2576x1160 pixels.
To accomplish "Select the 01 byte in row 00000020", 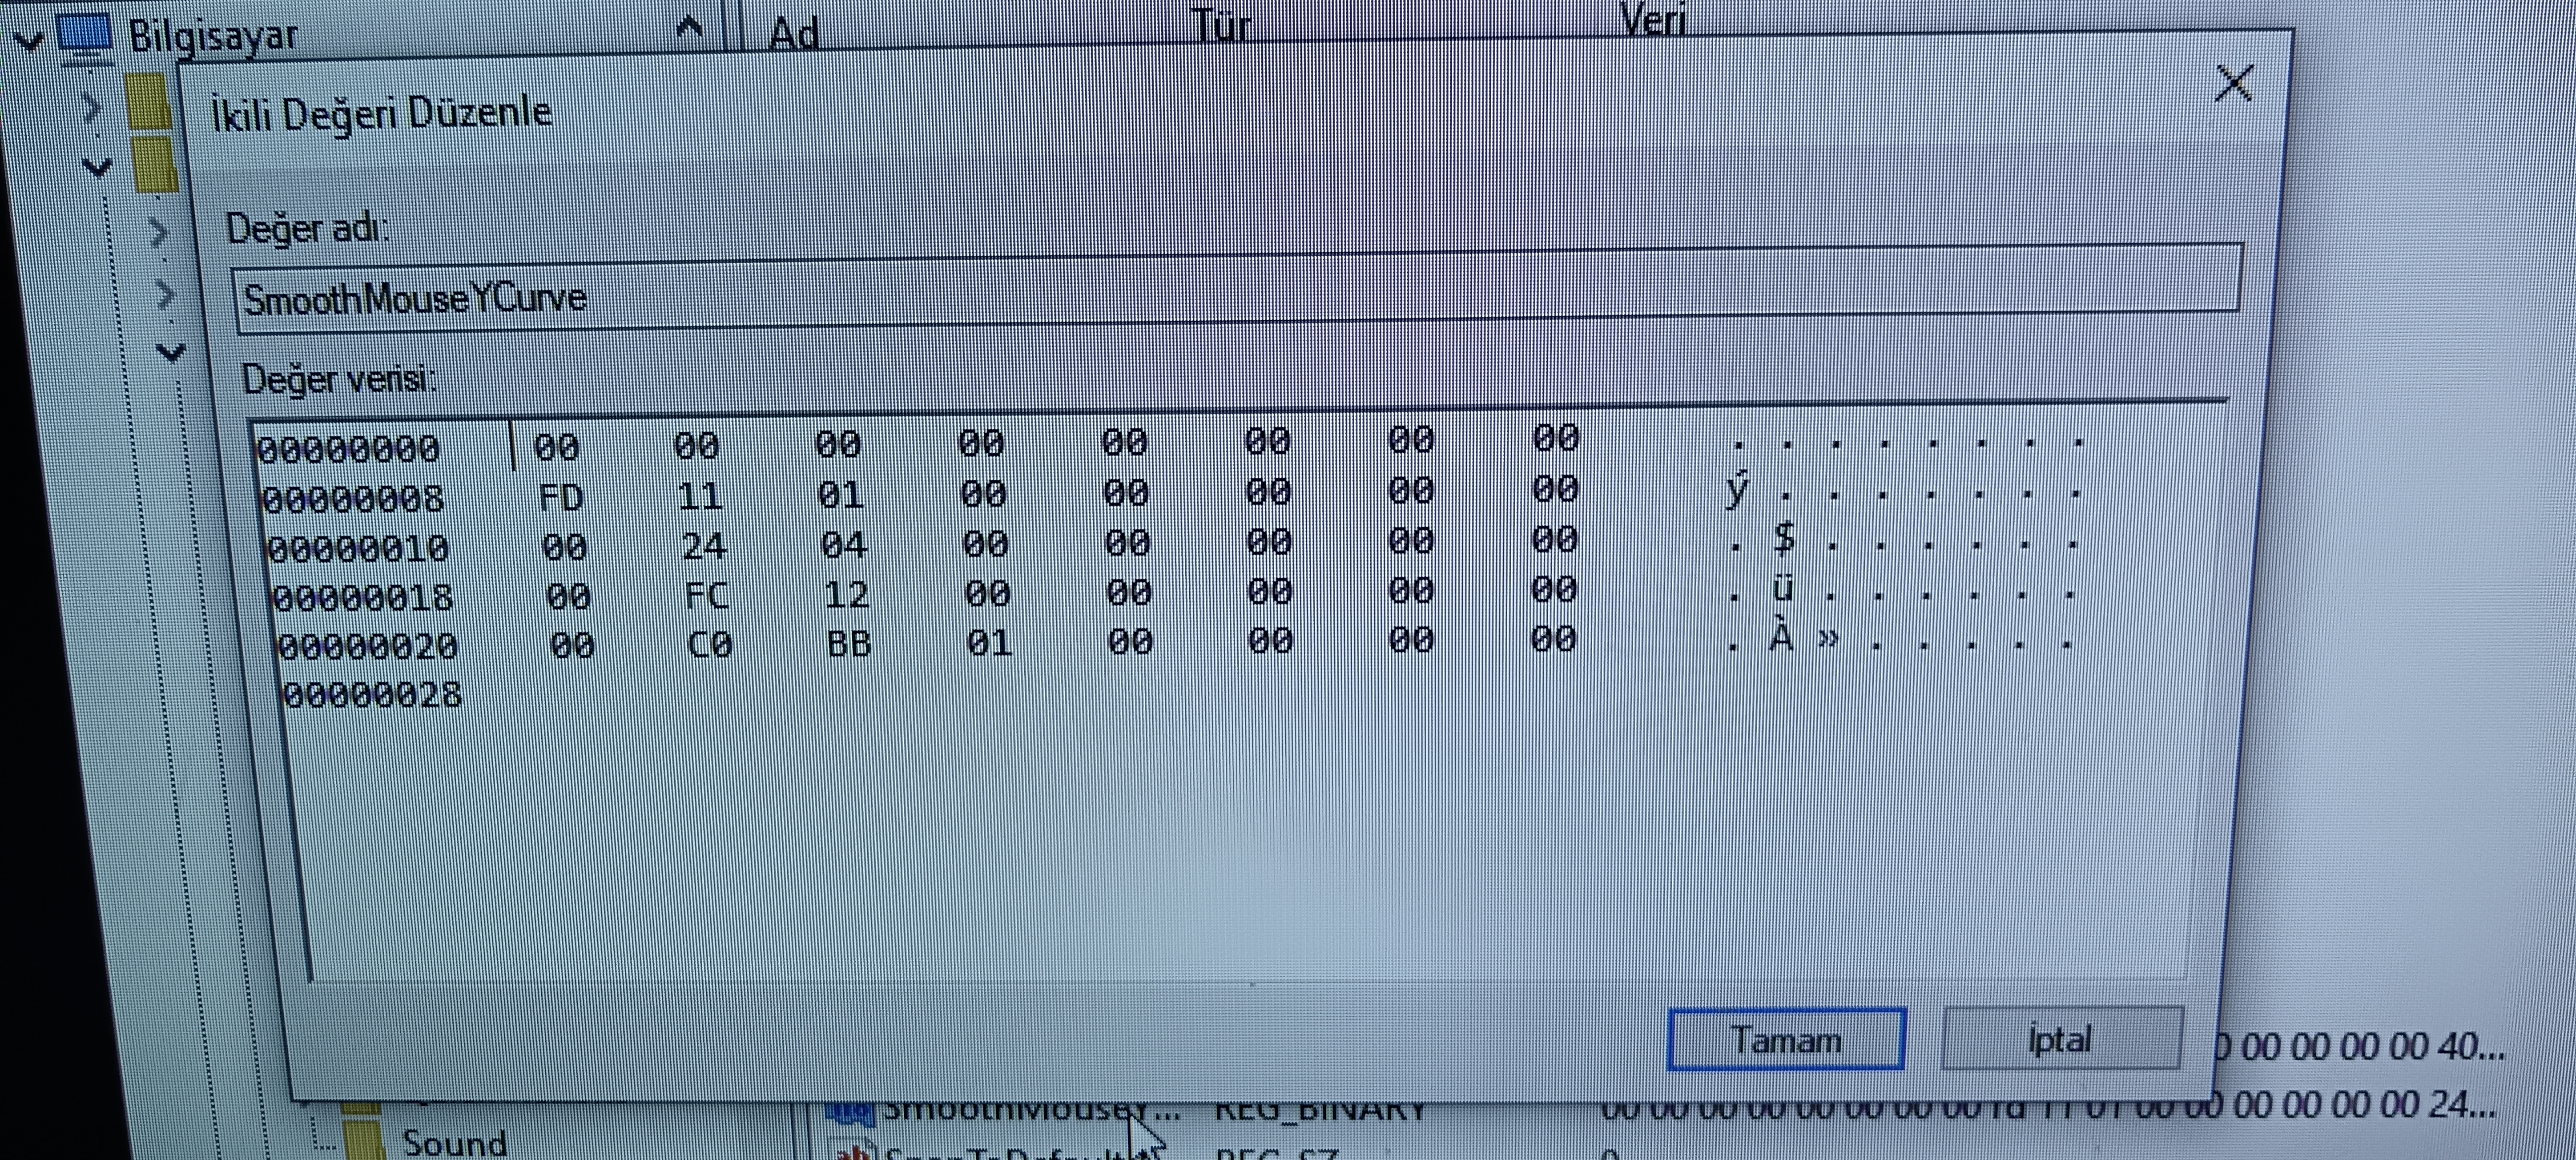I will (x=990, y=642).
